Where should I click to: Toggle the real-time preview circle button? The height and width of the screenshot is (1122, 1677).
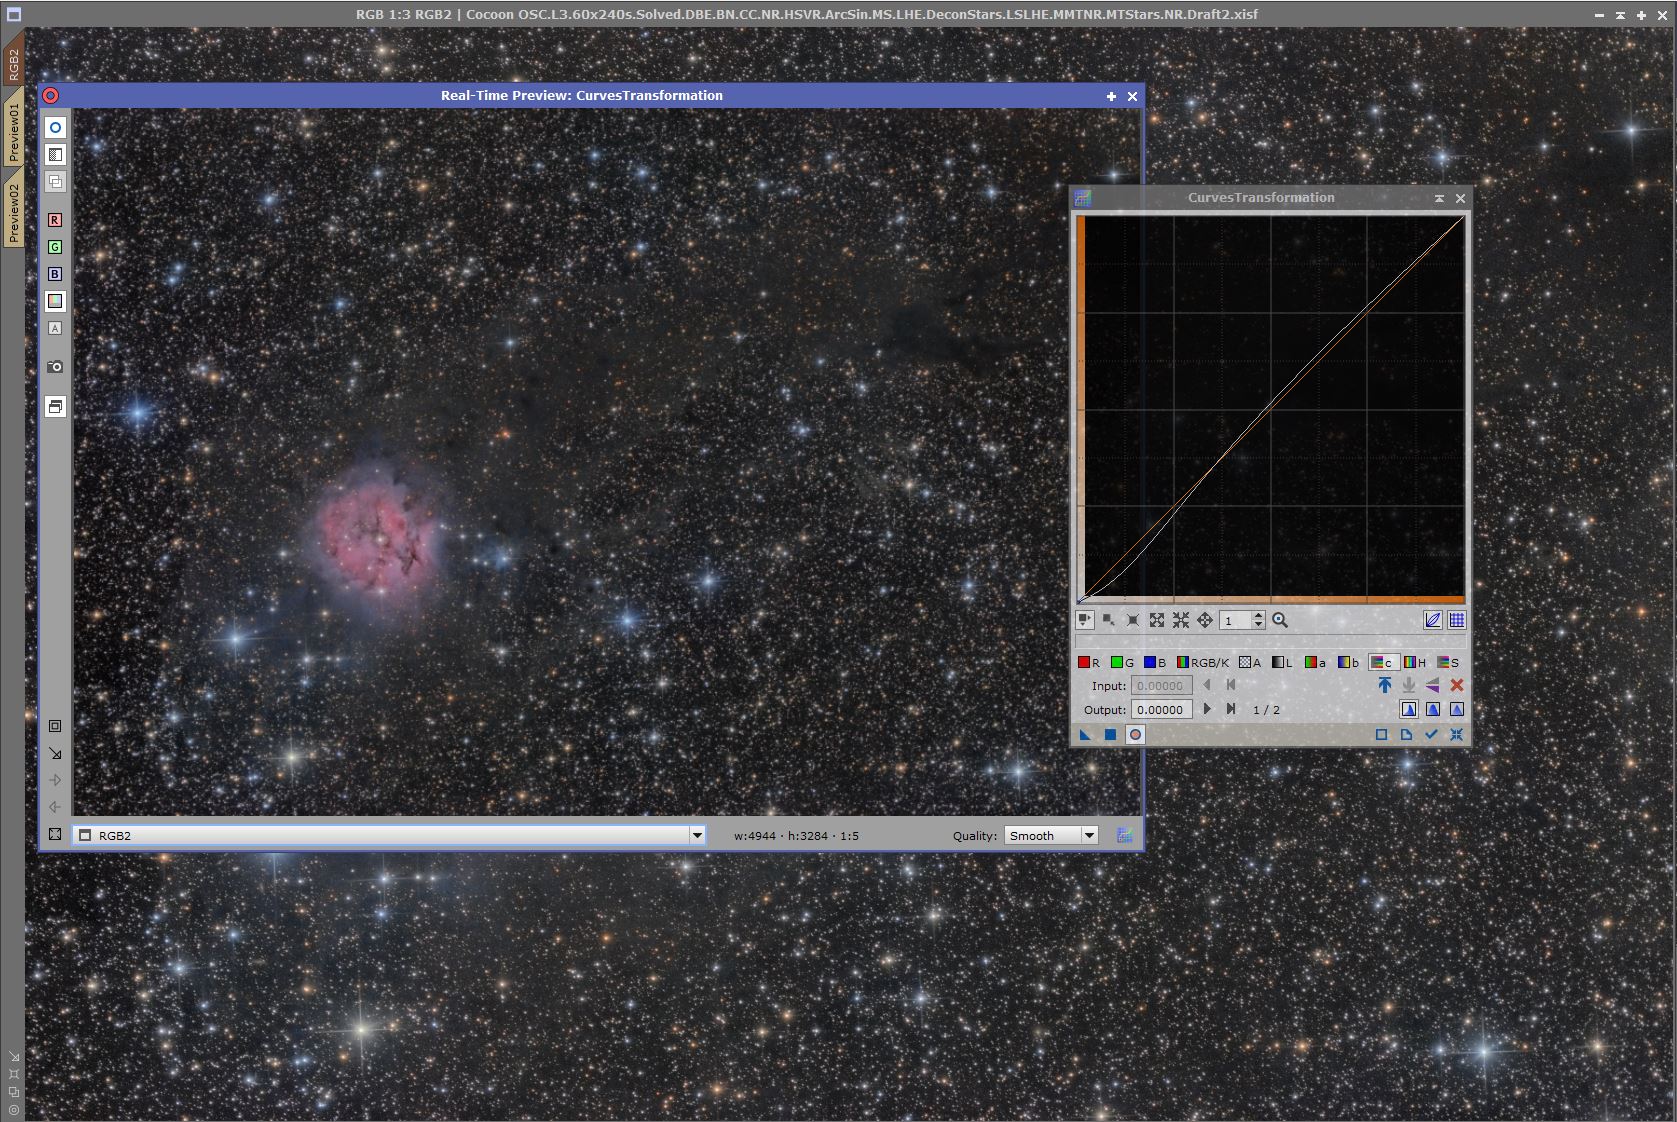click(1135, 735)
